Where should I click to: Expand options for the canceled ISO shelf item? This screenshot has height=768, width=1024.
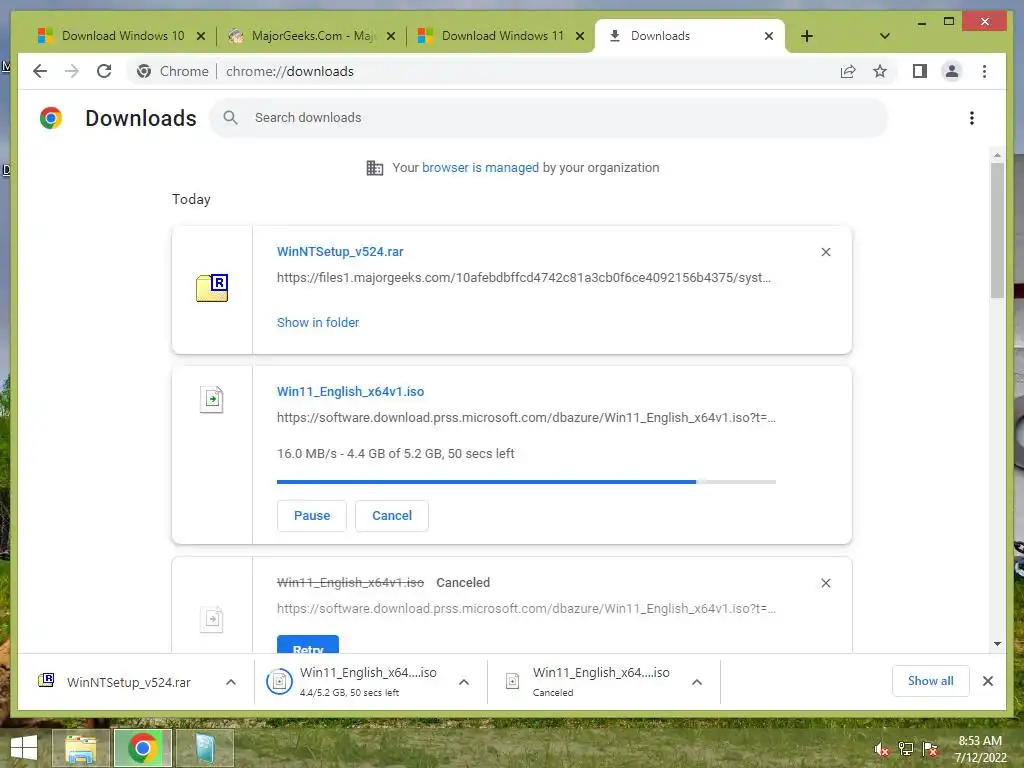click(697, 682)
